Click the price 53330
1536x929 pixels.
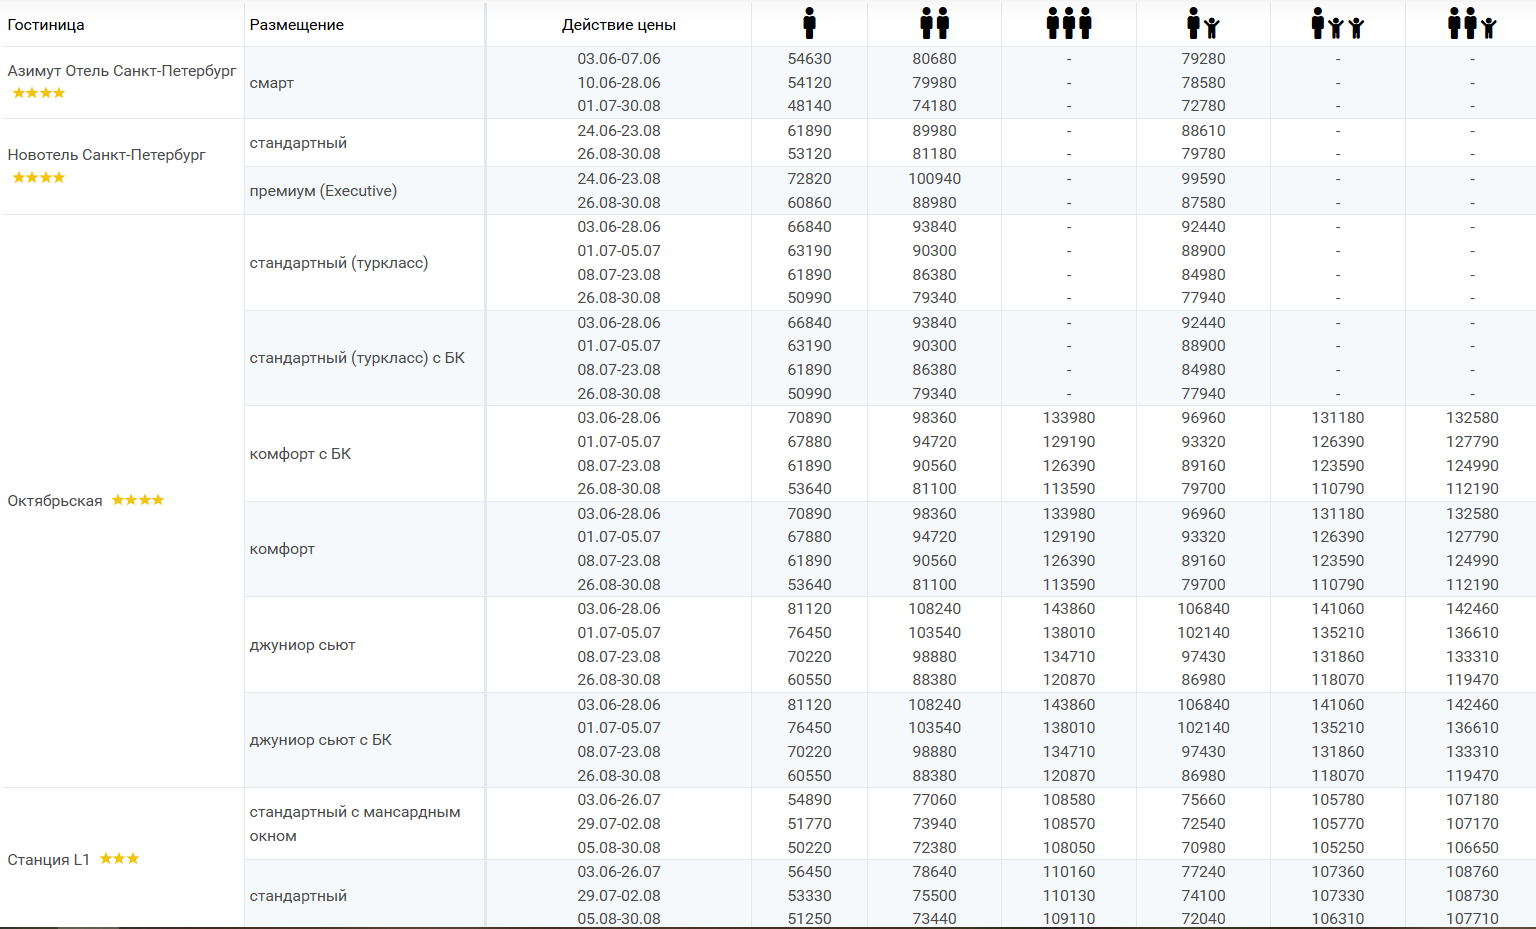point(809,896)
